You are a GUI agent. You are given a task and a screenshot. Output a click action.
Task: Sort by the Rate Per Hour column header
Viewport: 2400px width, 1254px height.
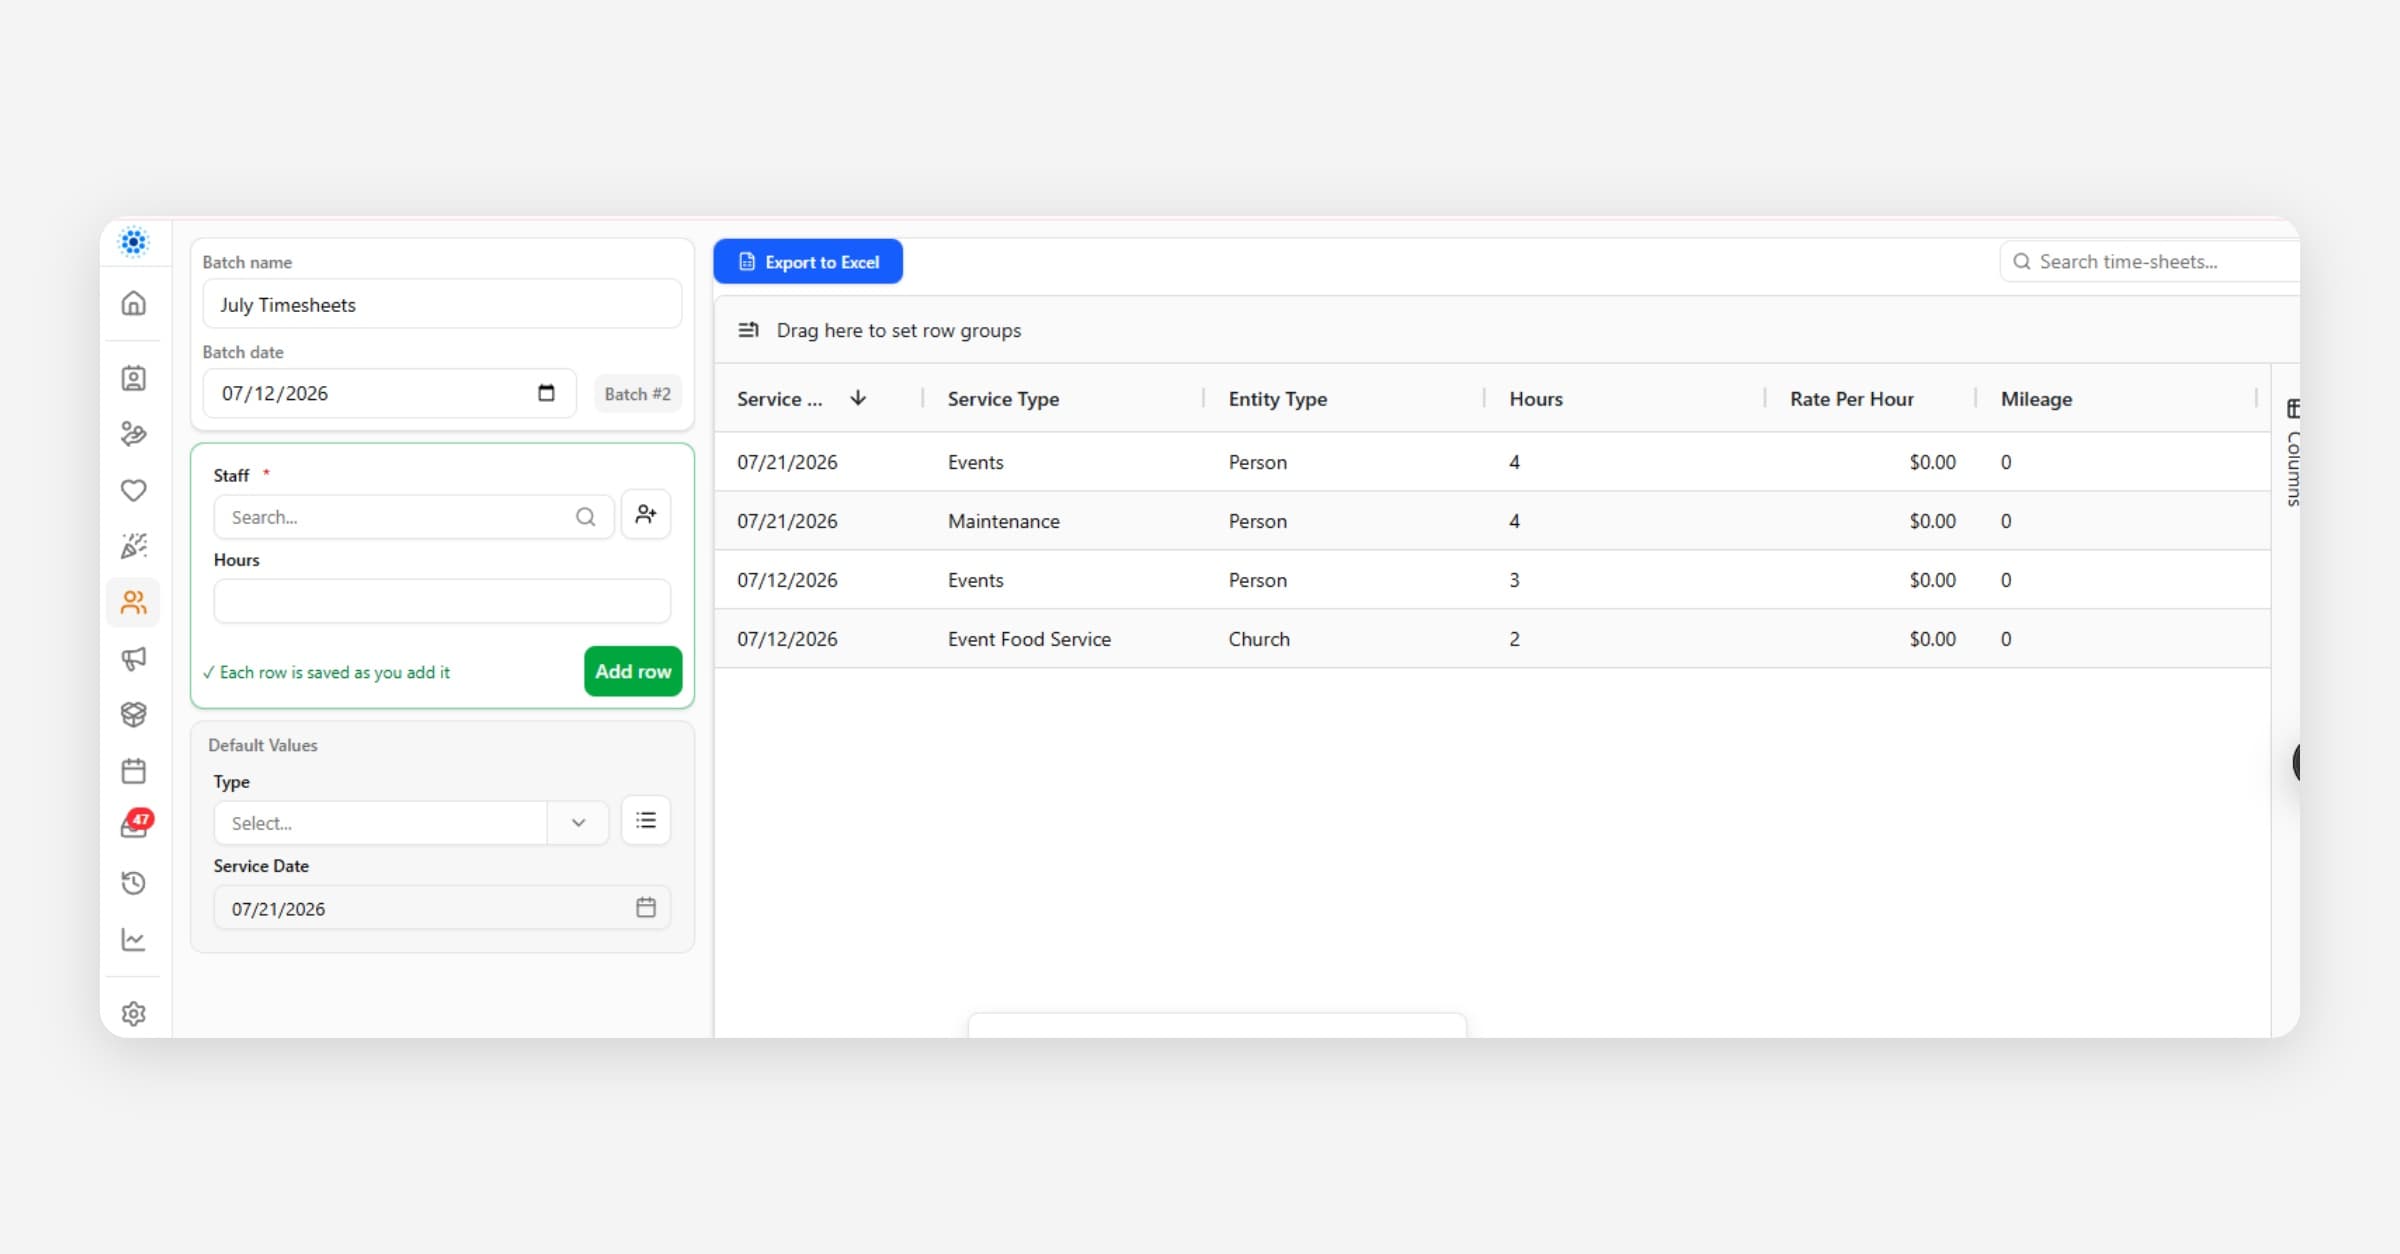(x=1852, y=398)
